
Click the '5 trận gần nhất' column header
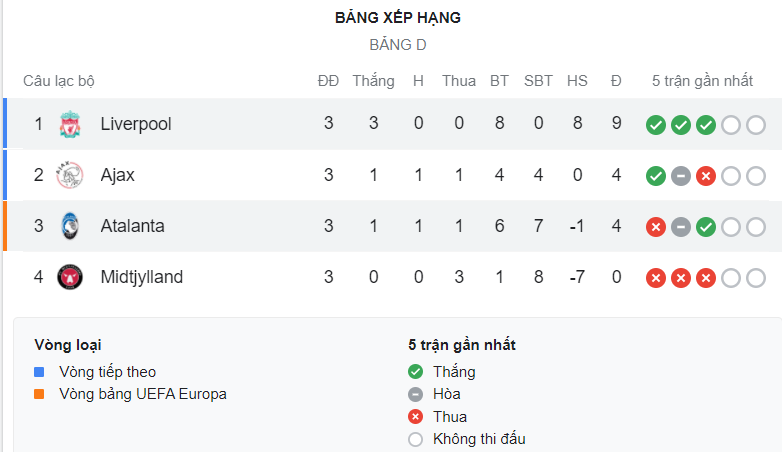(702, 80)
